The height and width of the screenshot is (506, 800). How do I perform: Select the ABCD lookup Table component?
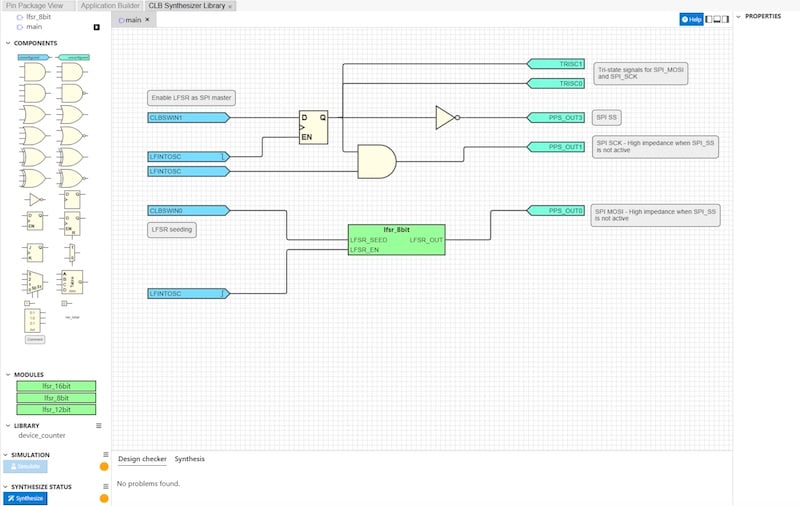click(x=72, y=282)
